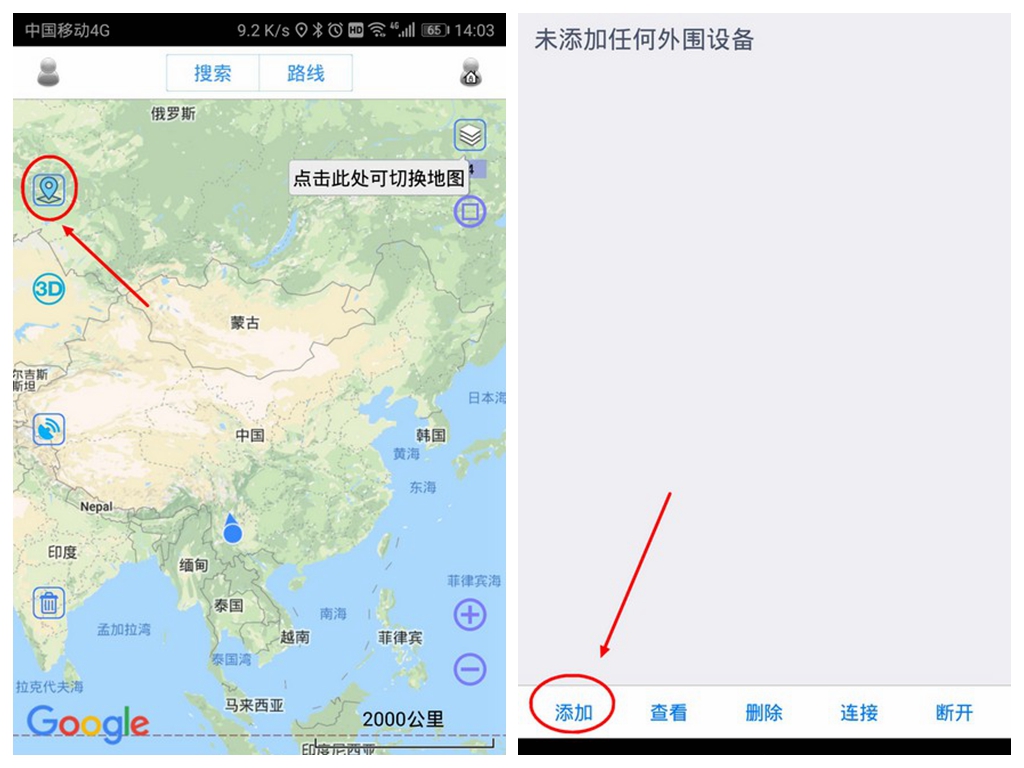1024x768 pixels.
Task: Tap the home person icon
Action: (x=471, y=72)
